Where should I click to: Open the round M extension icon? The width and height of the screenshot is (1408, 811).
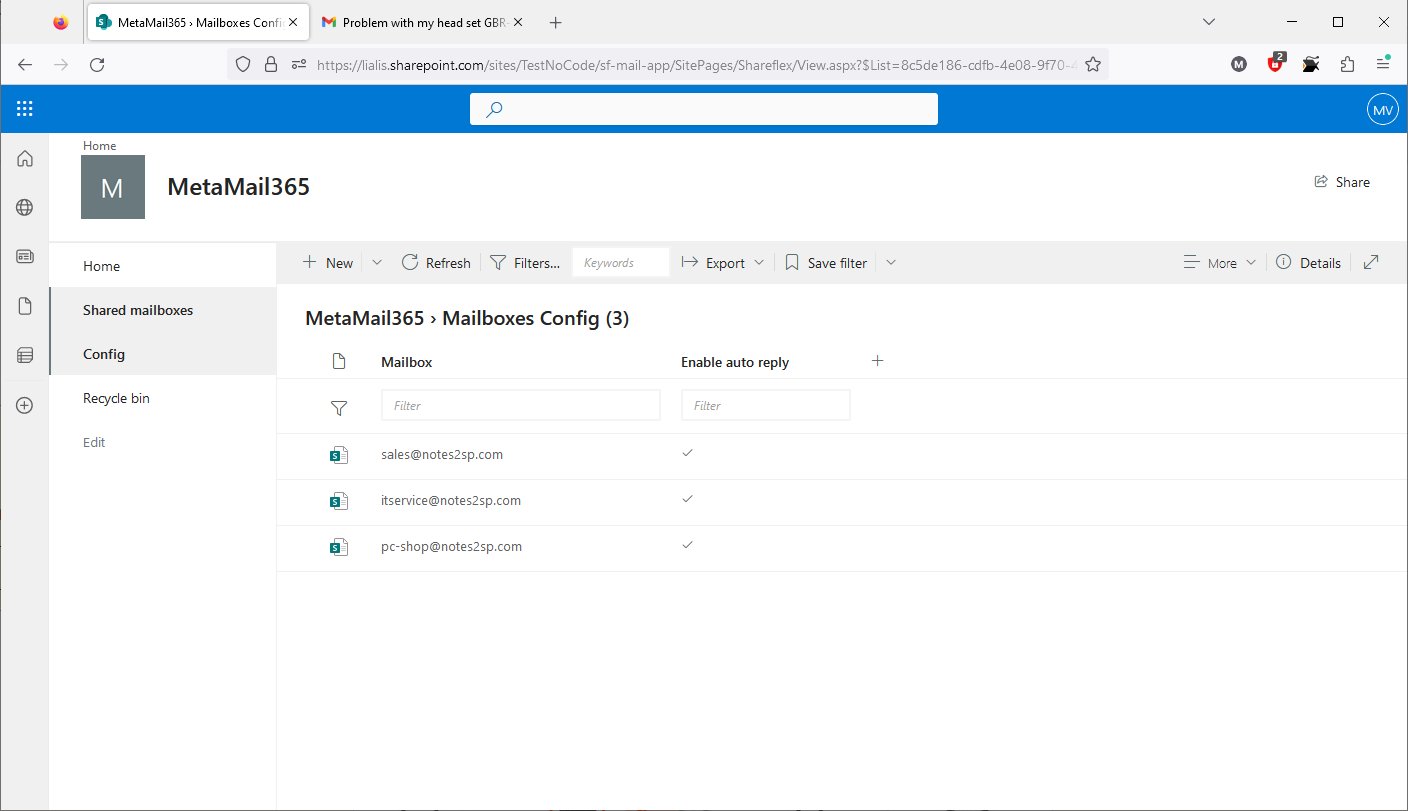click(1239, 64)
